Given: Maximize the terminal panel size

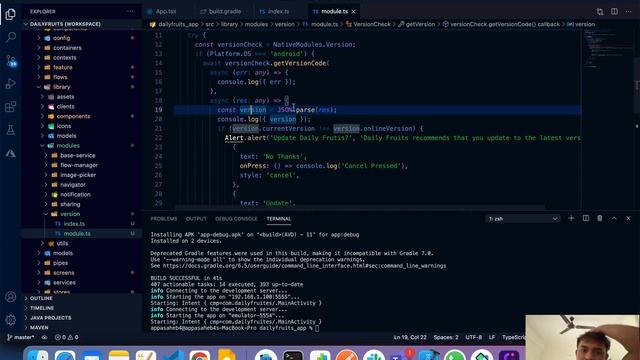Looking at the screenshot, I should (614, 218).
